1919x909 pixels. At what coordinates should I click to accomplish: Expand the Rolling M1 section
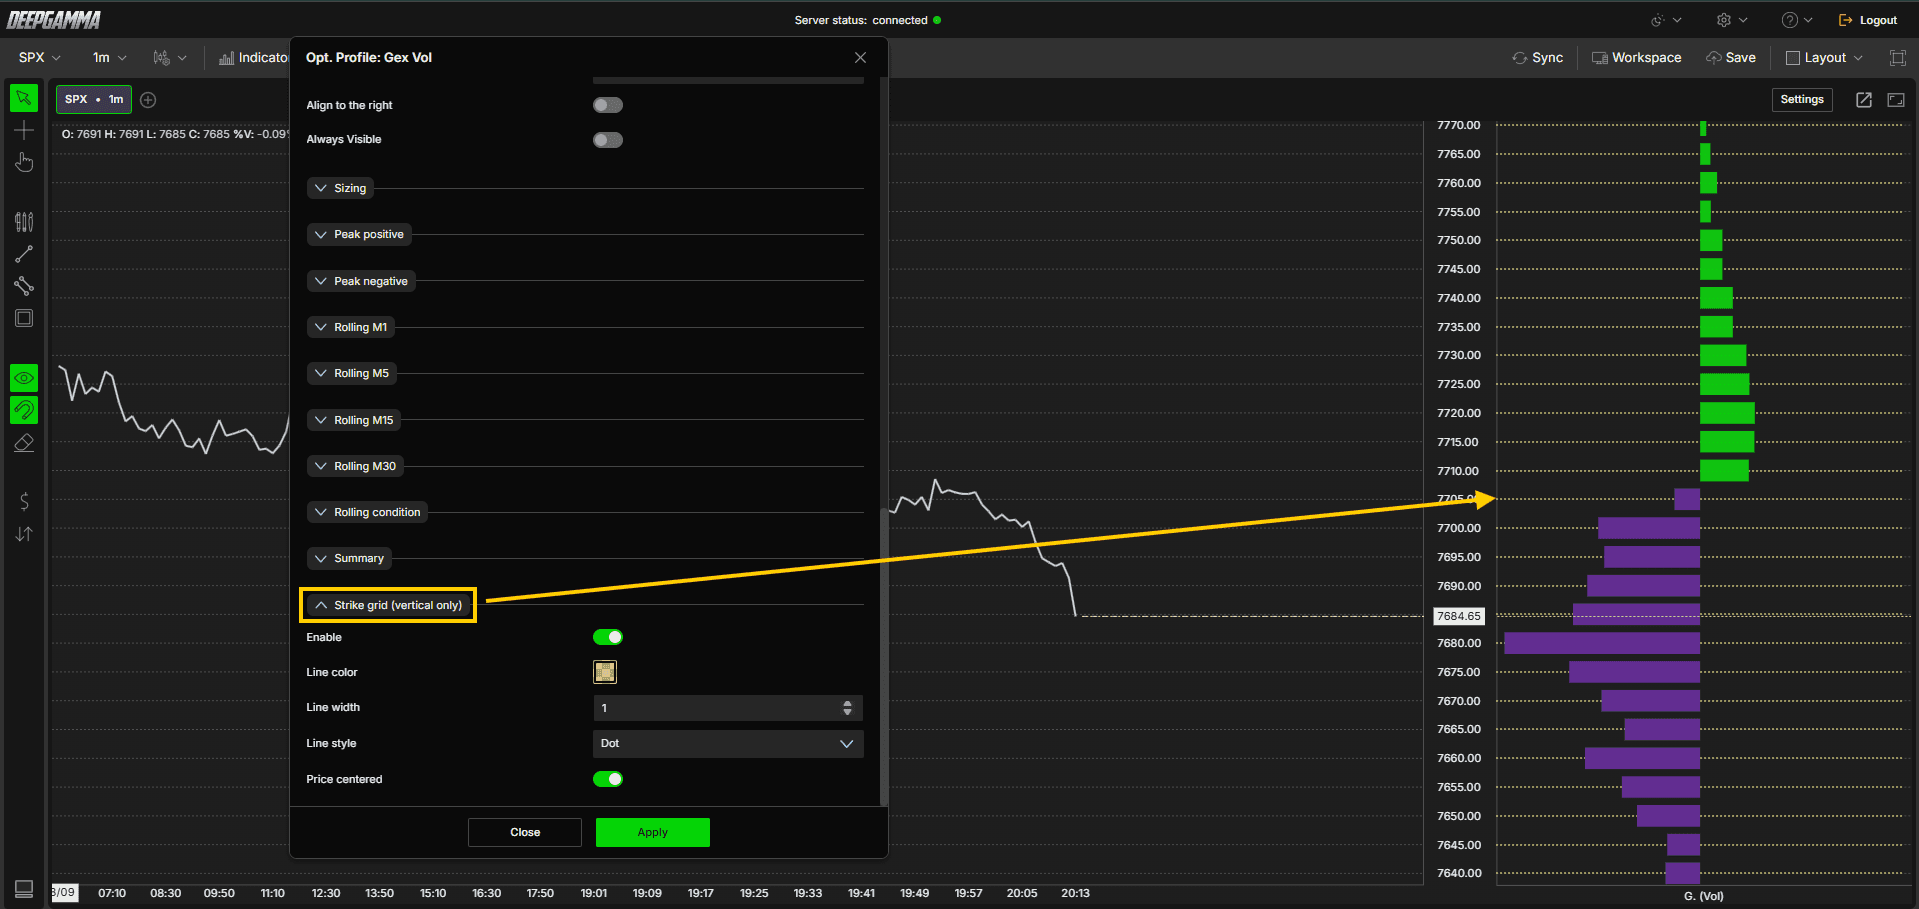click(x=351, y=327)
